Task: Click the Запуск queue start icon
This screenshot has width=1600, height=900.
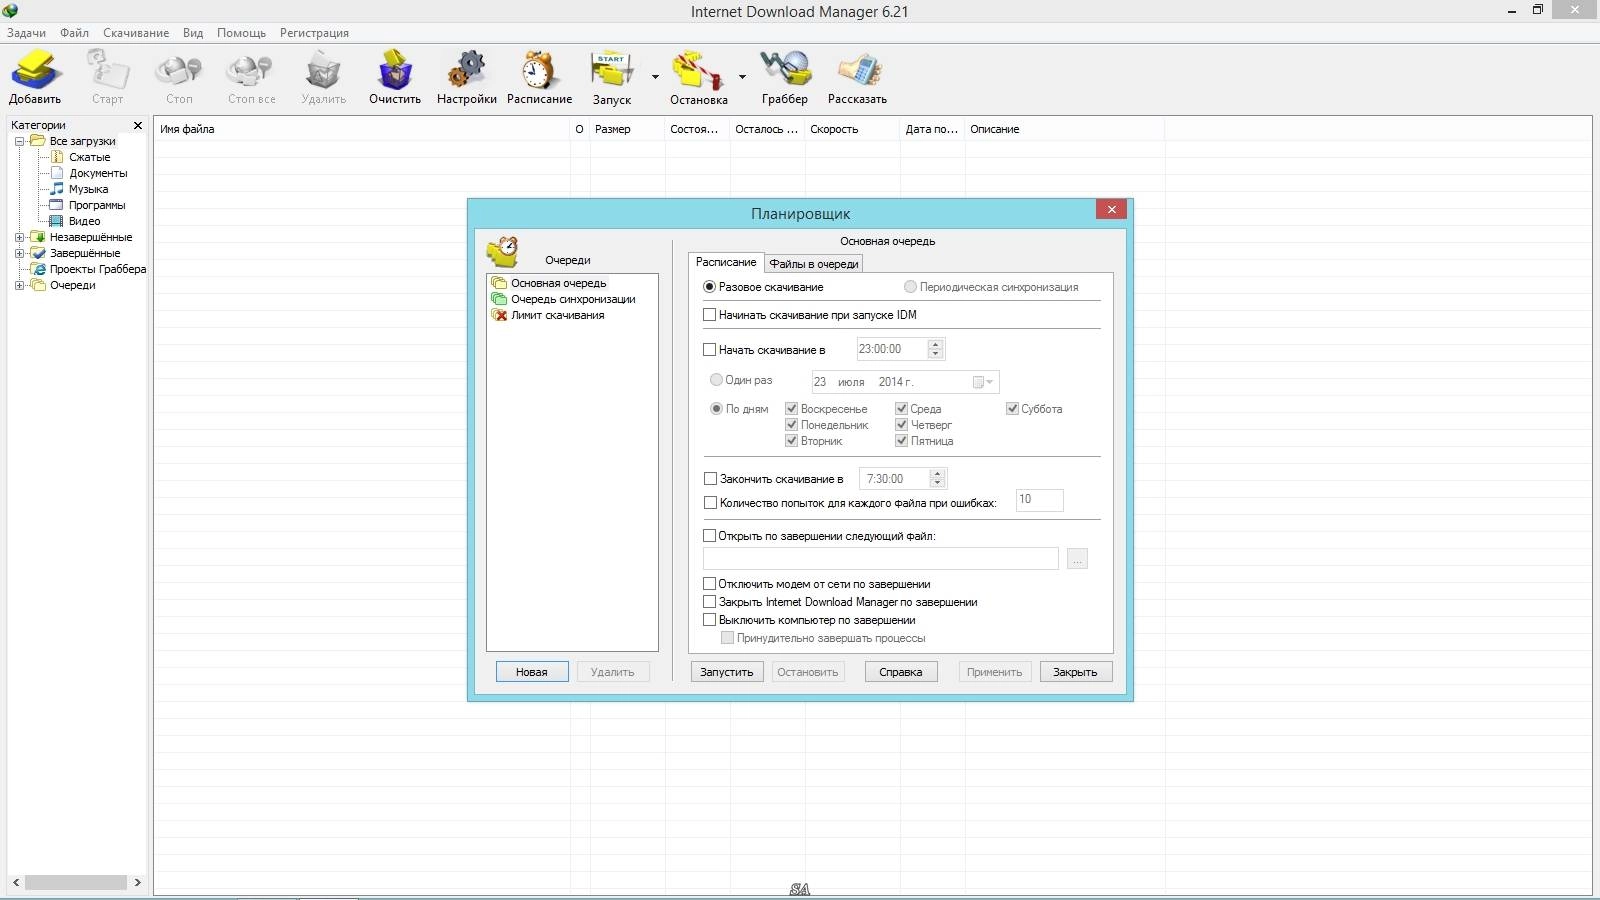Action: (611, 70)
